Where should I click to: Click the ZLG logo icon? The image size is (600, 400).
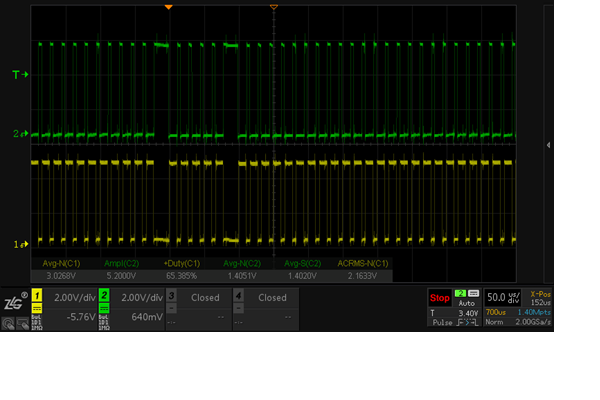pos(15,301)
